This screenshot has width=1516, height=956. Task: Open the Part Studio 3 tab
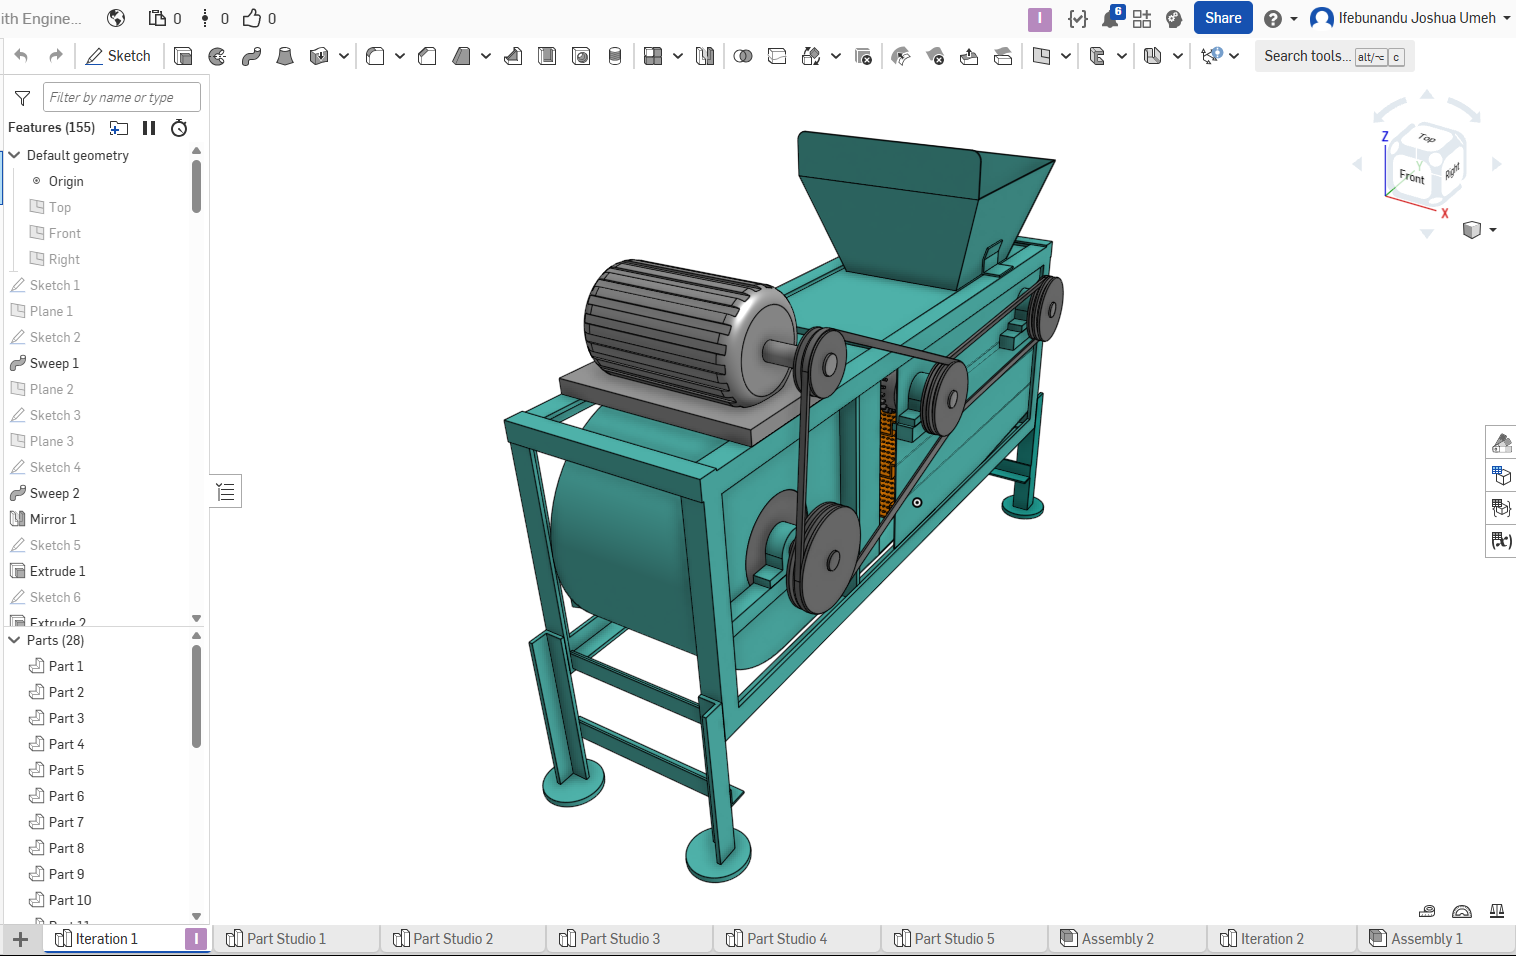pyautogui.click(x=619, y=939)
